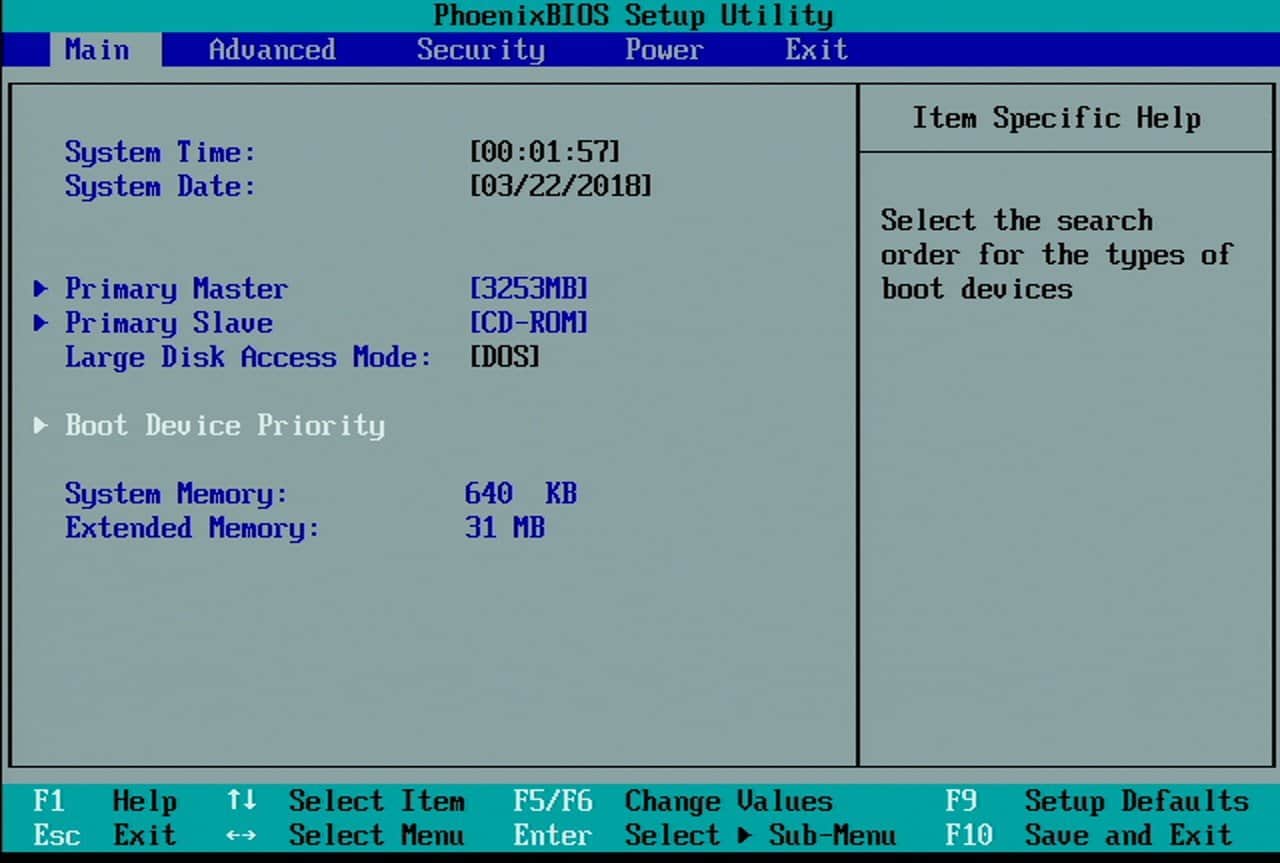Select Boot Device Priority entry
Viewport: 1280px width, 863px height.
[225, 426]
